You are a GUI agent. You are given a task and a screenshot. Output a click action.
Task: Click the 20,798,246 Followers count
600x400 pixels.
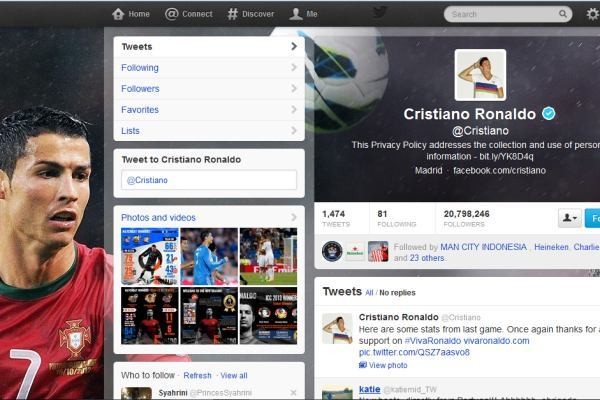[x=466, y=219]
